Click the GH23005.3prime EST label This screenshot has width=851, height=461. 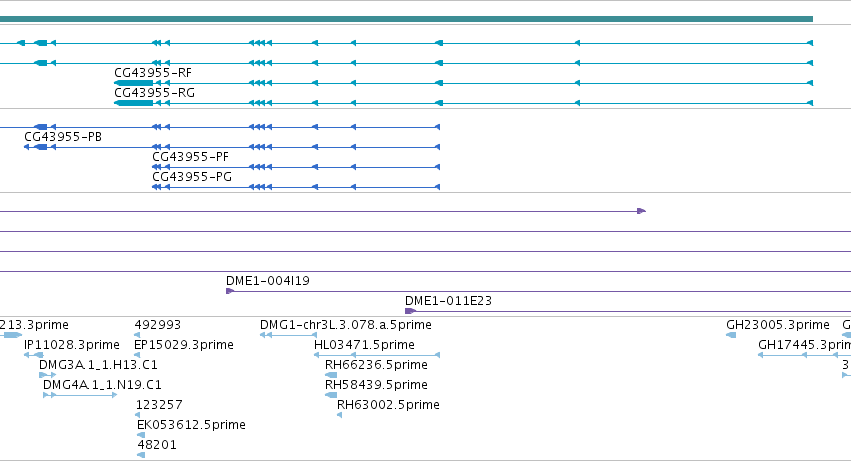[x=778, y=325]
